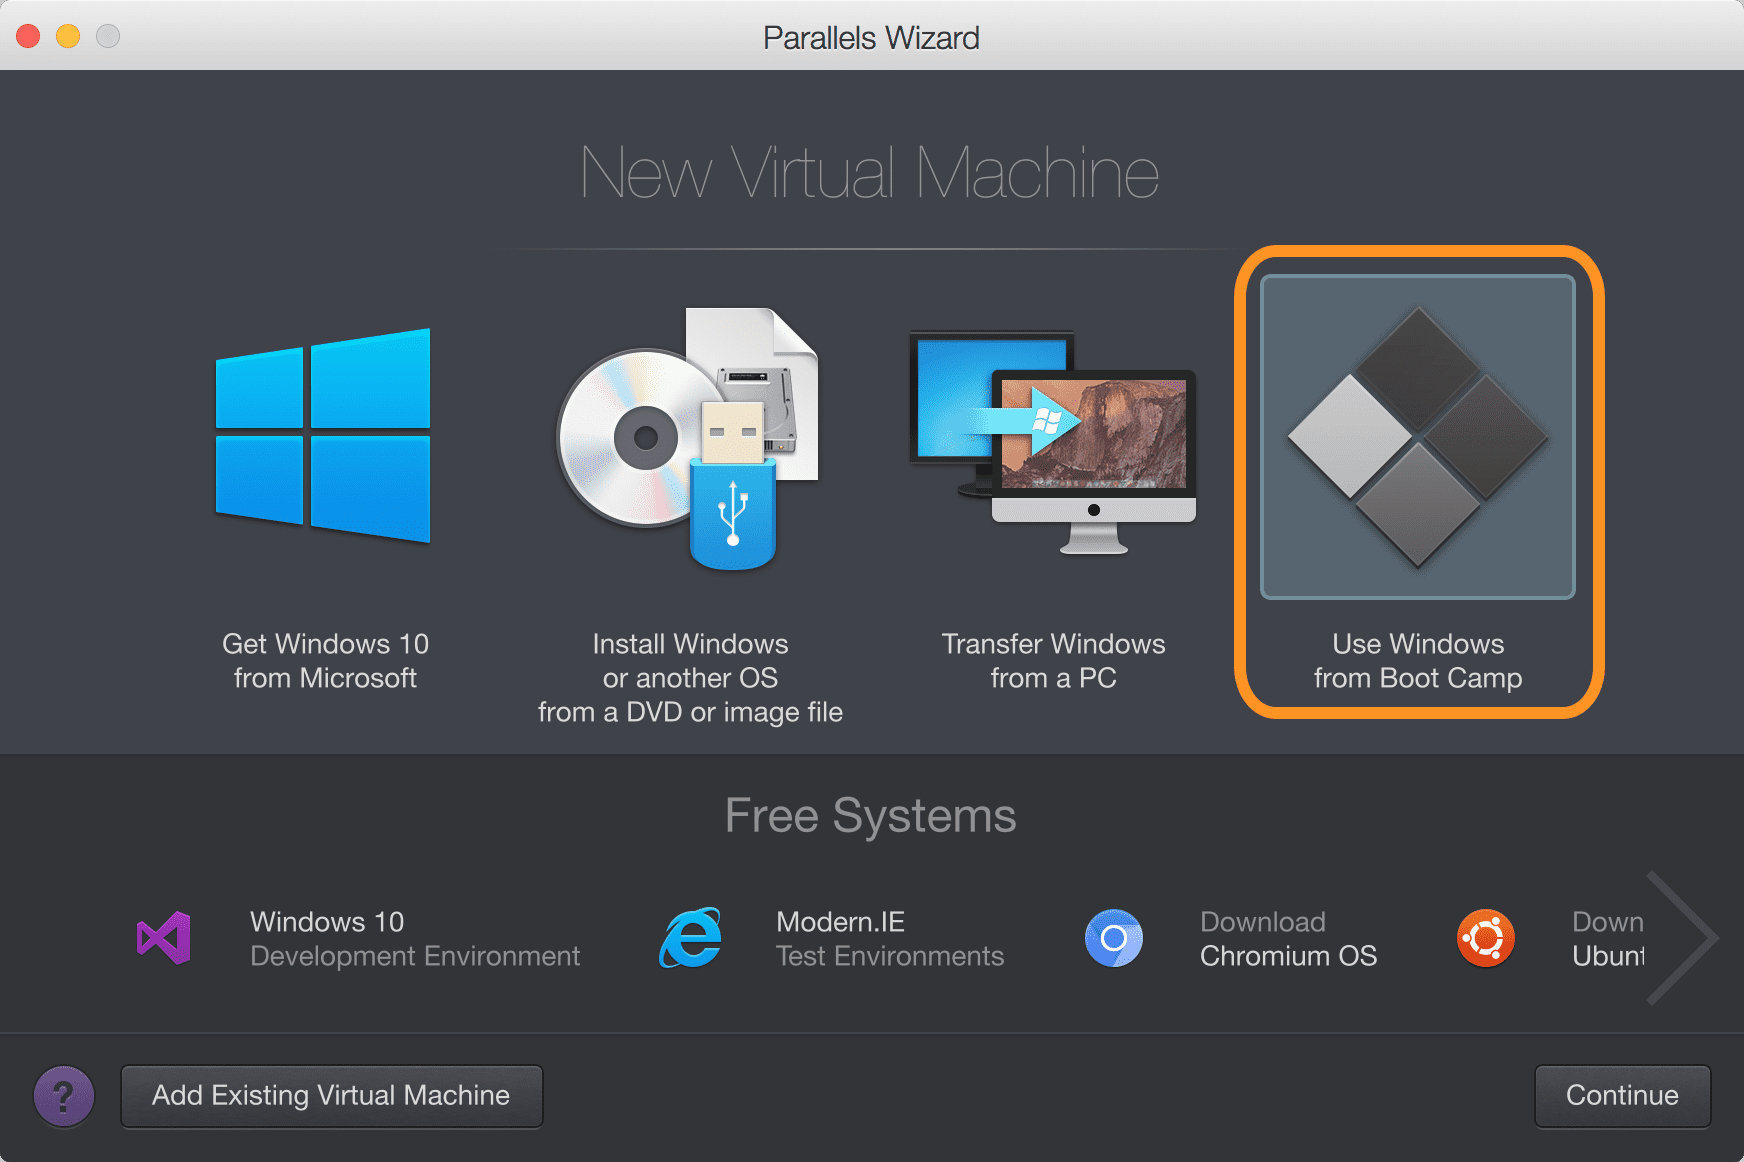1744x1162 pixels.
Task: Click Add Existing Virtual Machine button
Action: coord(332,1096)
